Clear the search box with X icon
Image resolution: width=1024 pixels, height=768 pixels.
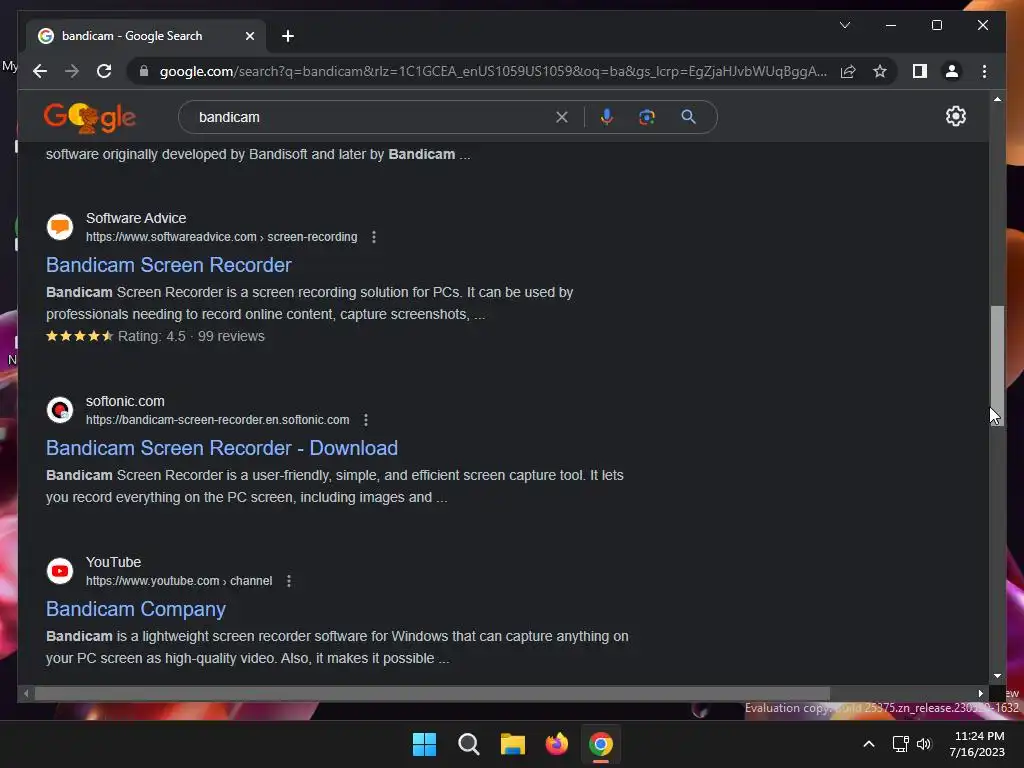point(562,117)
